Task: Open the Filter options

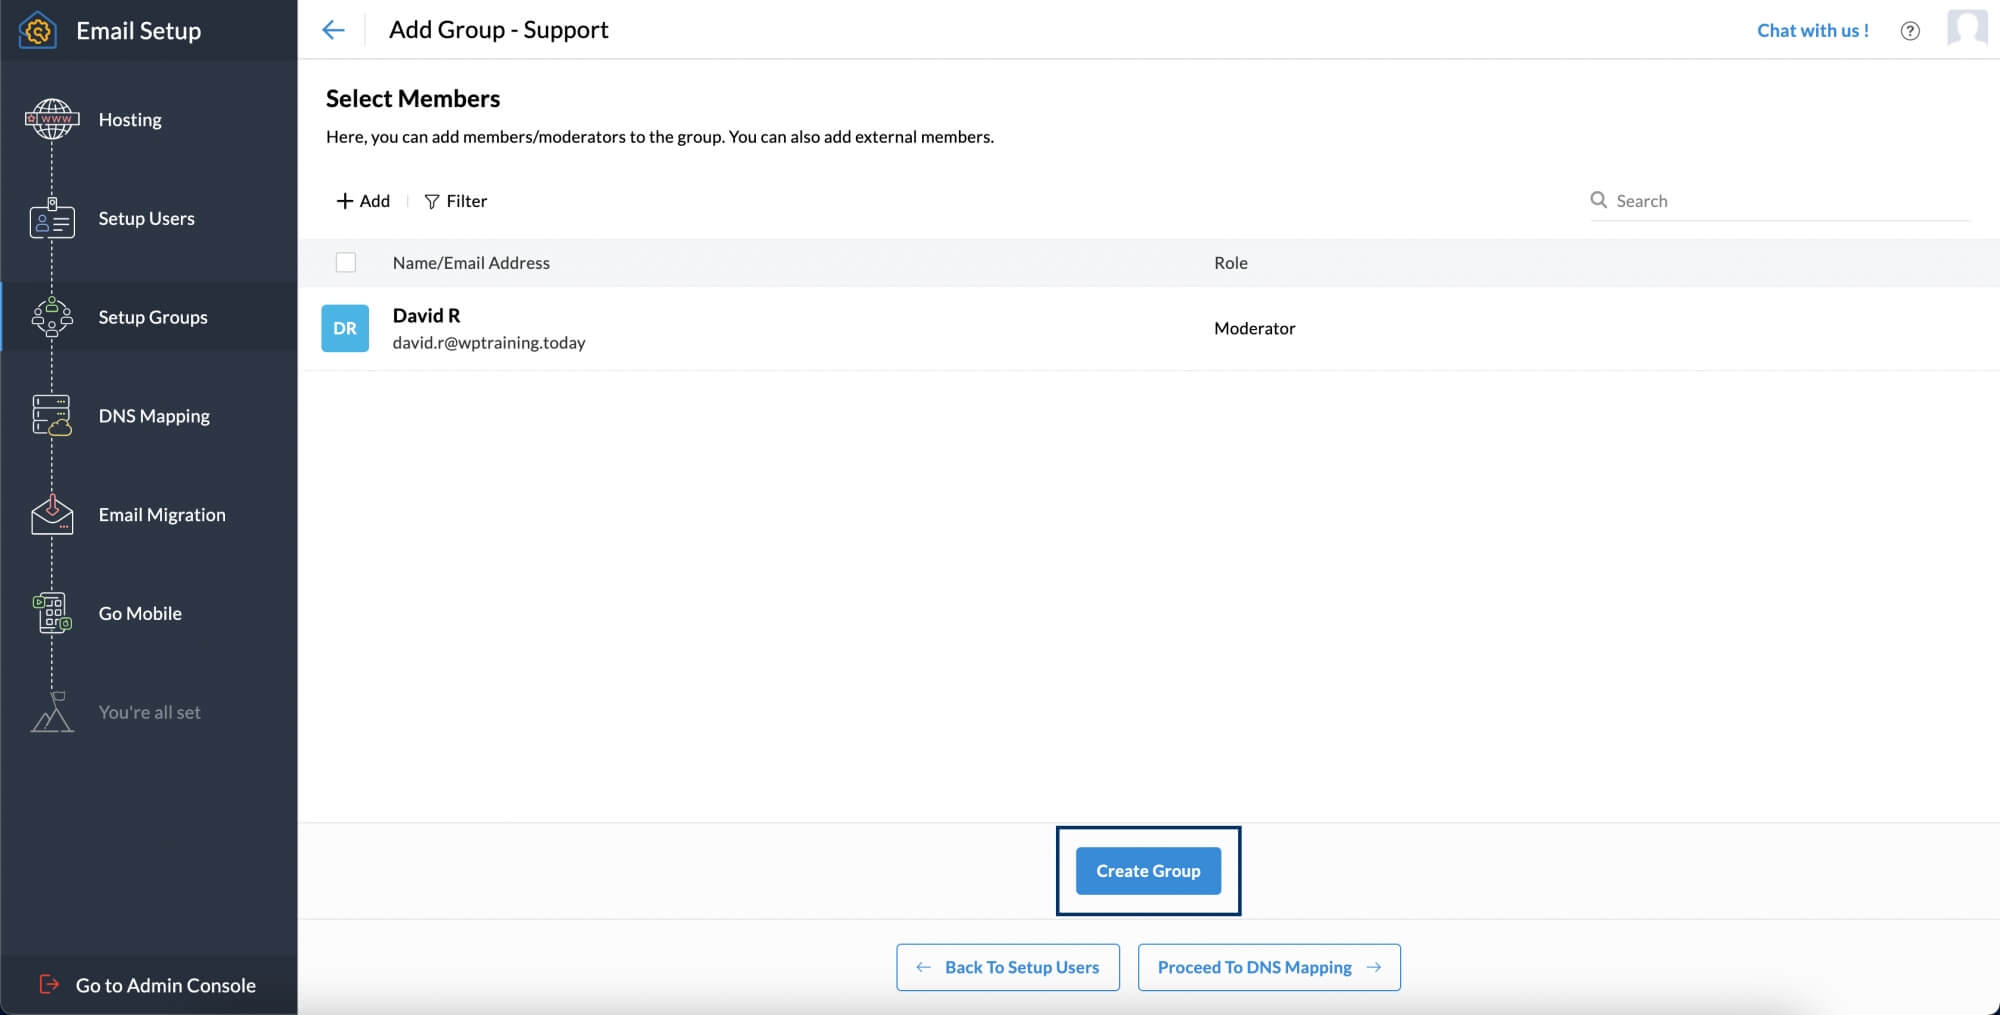Action: [x=456, y=201]
